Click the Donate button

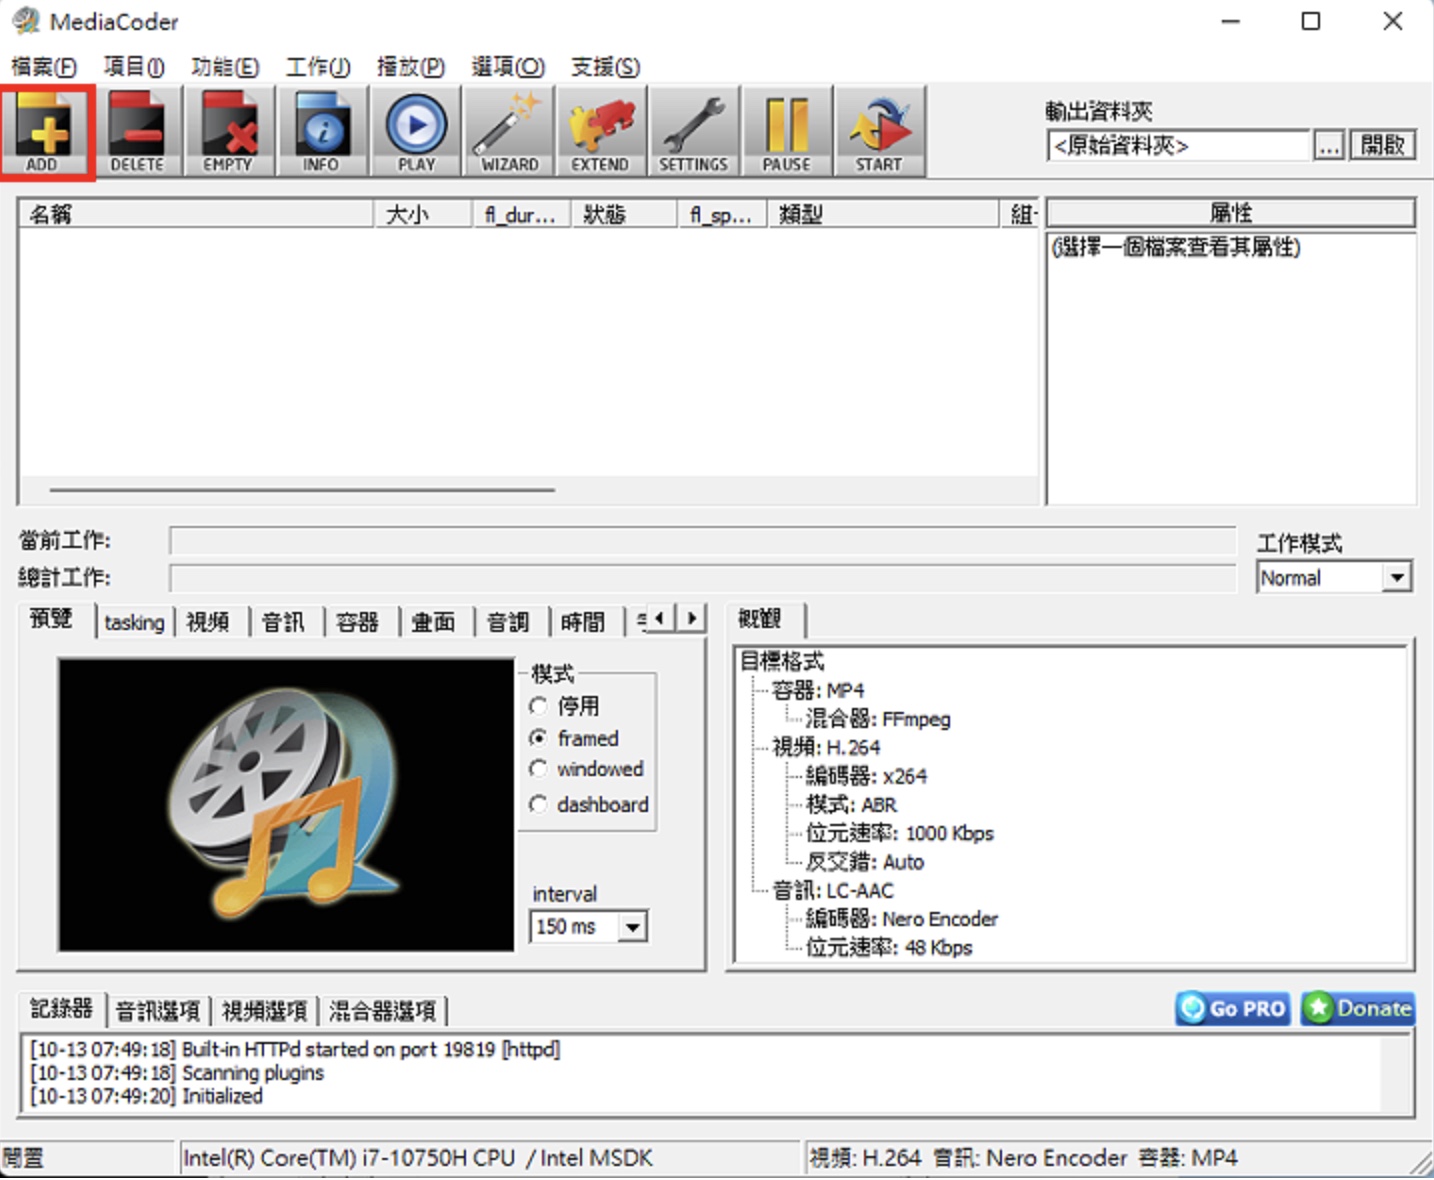tap(1358, 1008)
